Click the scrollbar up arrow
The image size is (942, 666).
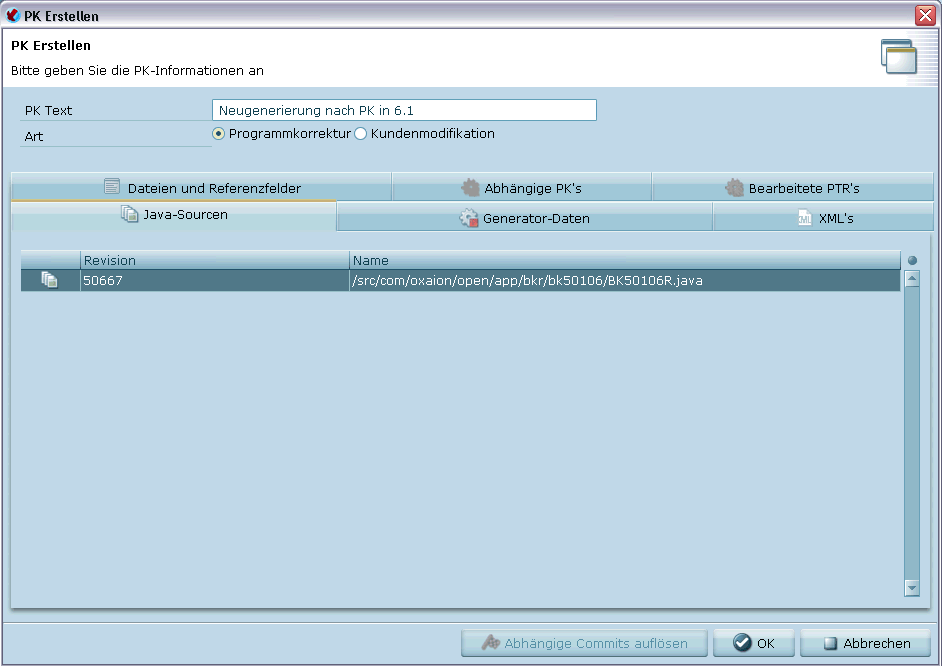coord(912,279)
